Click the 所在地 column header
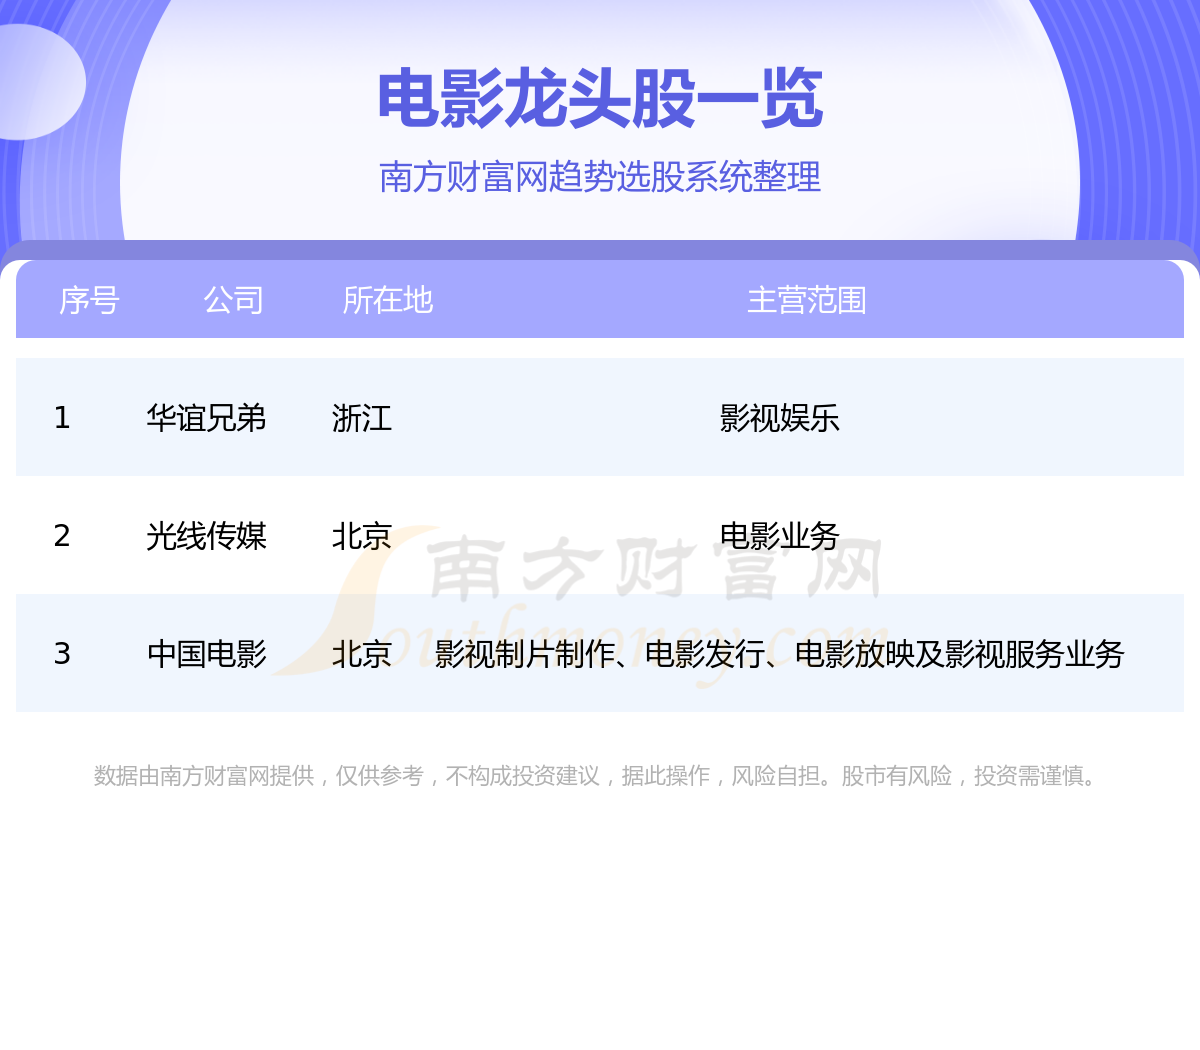 click(387, 300)
